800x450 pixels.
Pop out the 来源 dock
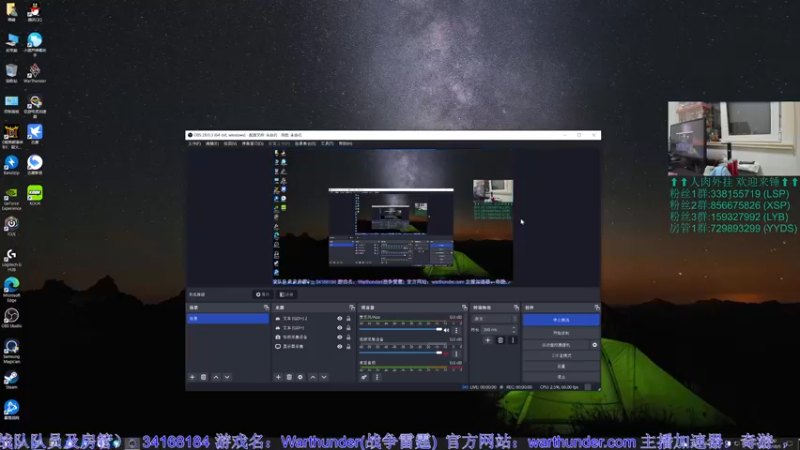[352, 308]
